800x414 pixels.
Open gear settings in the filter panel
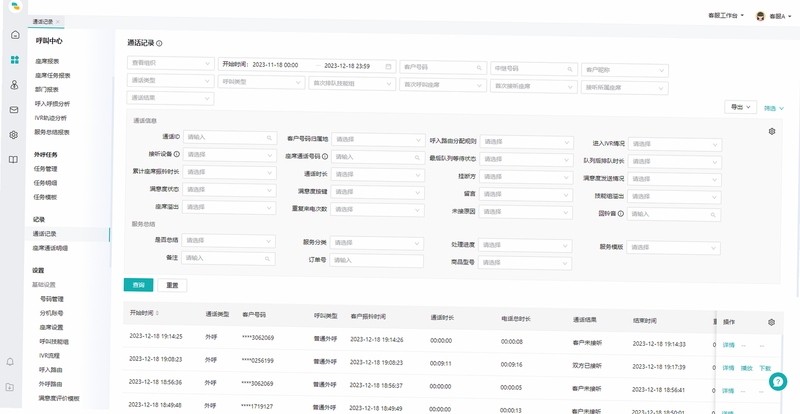click(x=772, y=131)
